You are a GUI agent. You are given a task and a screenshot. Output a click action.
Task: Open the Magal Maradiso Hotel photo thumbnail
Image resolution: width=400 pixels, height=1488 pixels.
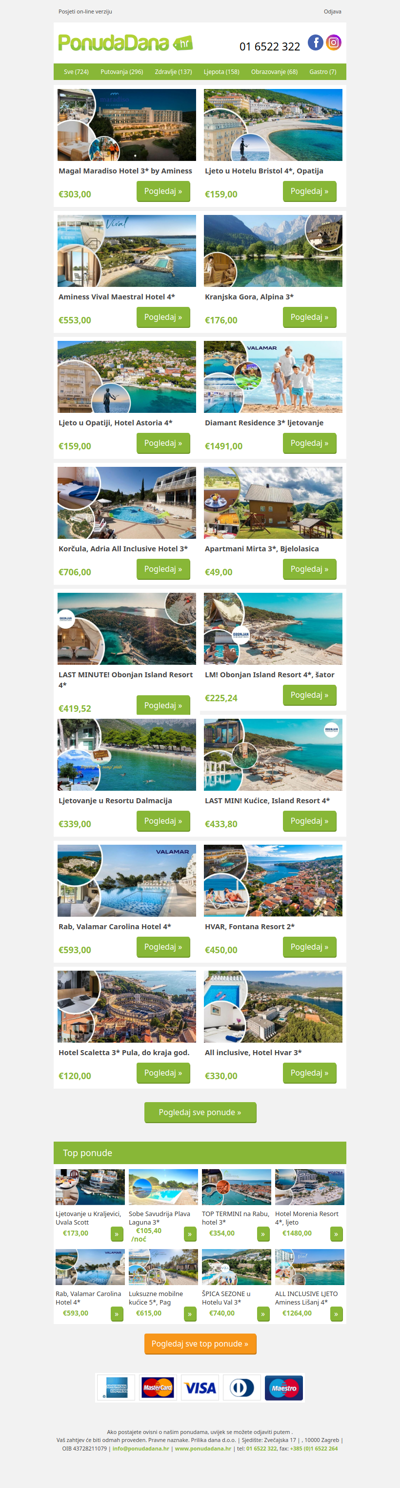pos(127,125)
